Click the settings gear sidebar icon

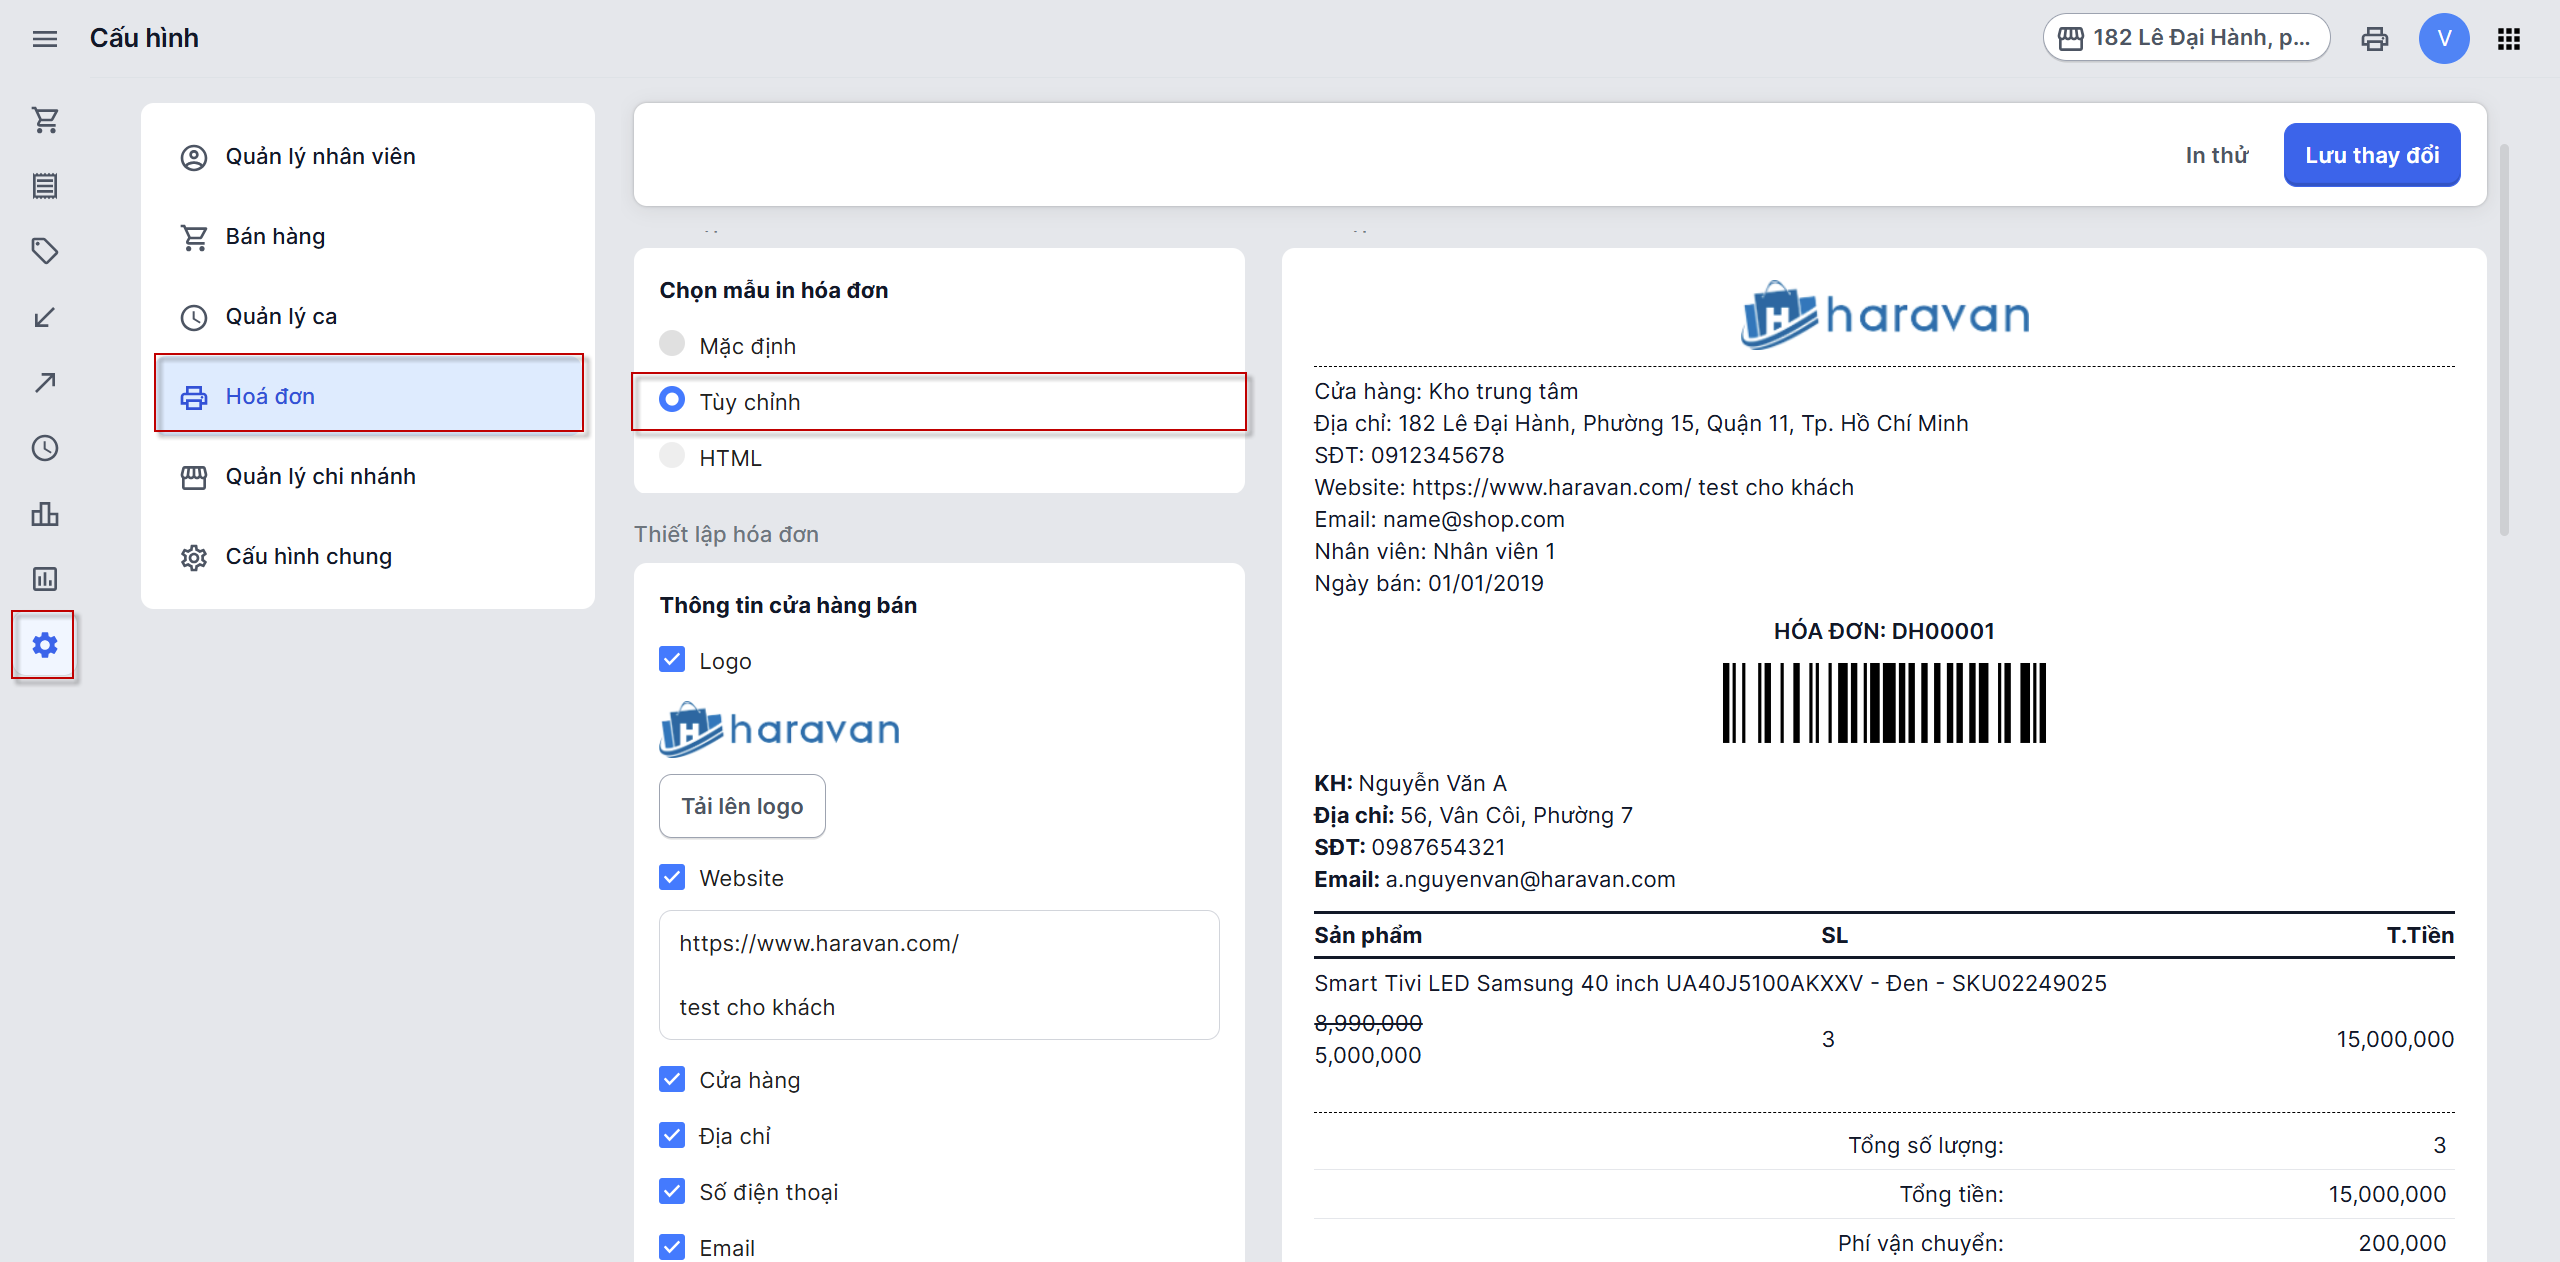[x=44, y=645]
